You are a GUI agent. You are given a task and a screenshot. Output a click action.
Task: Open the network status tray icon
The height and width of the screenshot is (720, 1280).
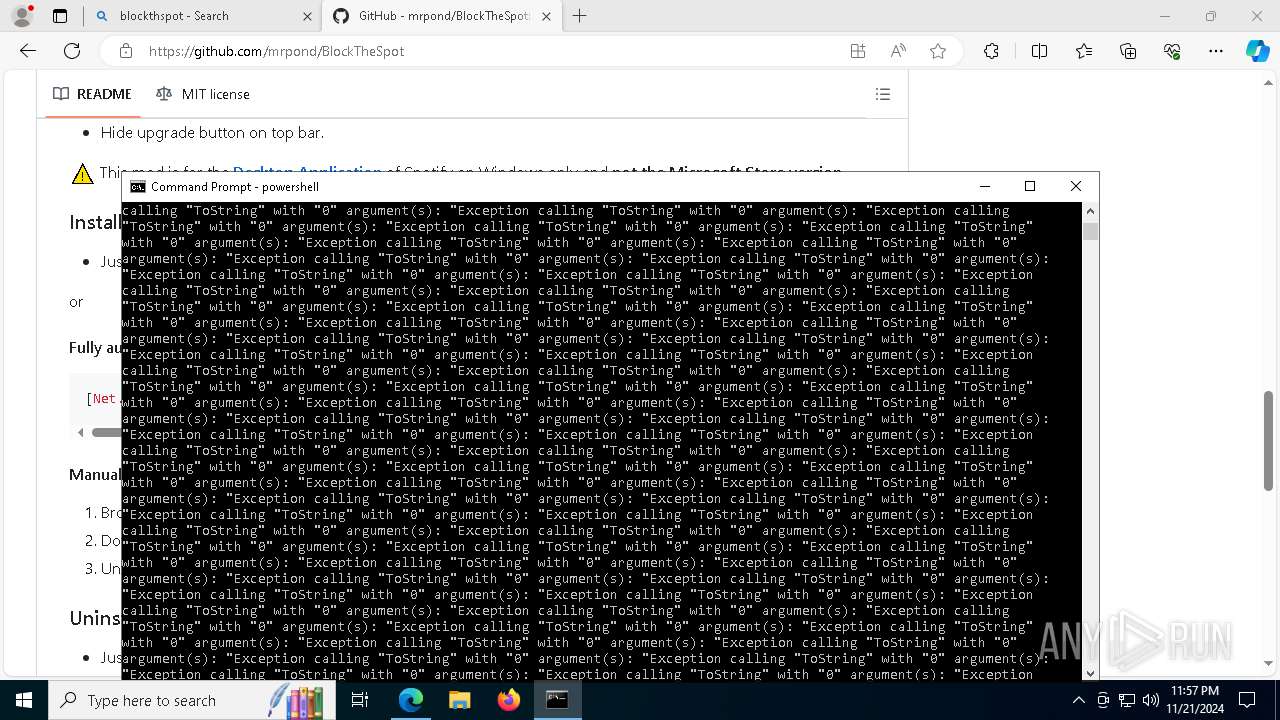tap(1127, 700)
